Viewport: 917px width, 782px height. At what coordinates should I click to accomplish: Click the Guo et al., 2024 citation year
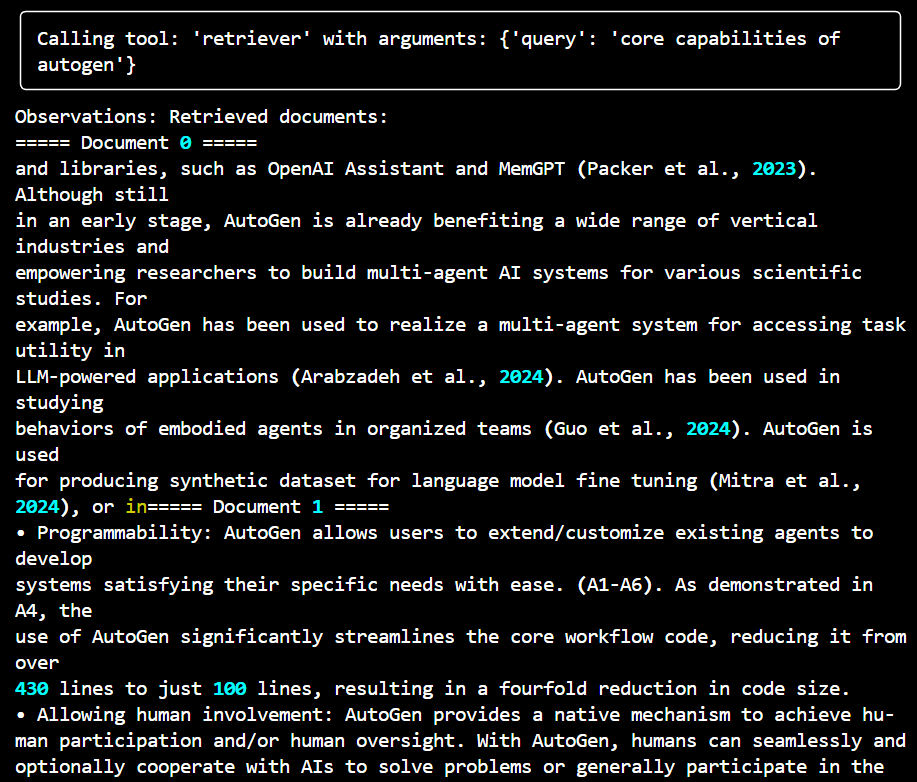pos(708,428)
